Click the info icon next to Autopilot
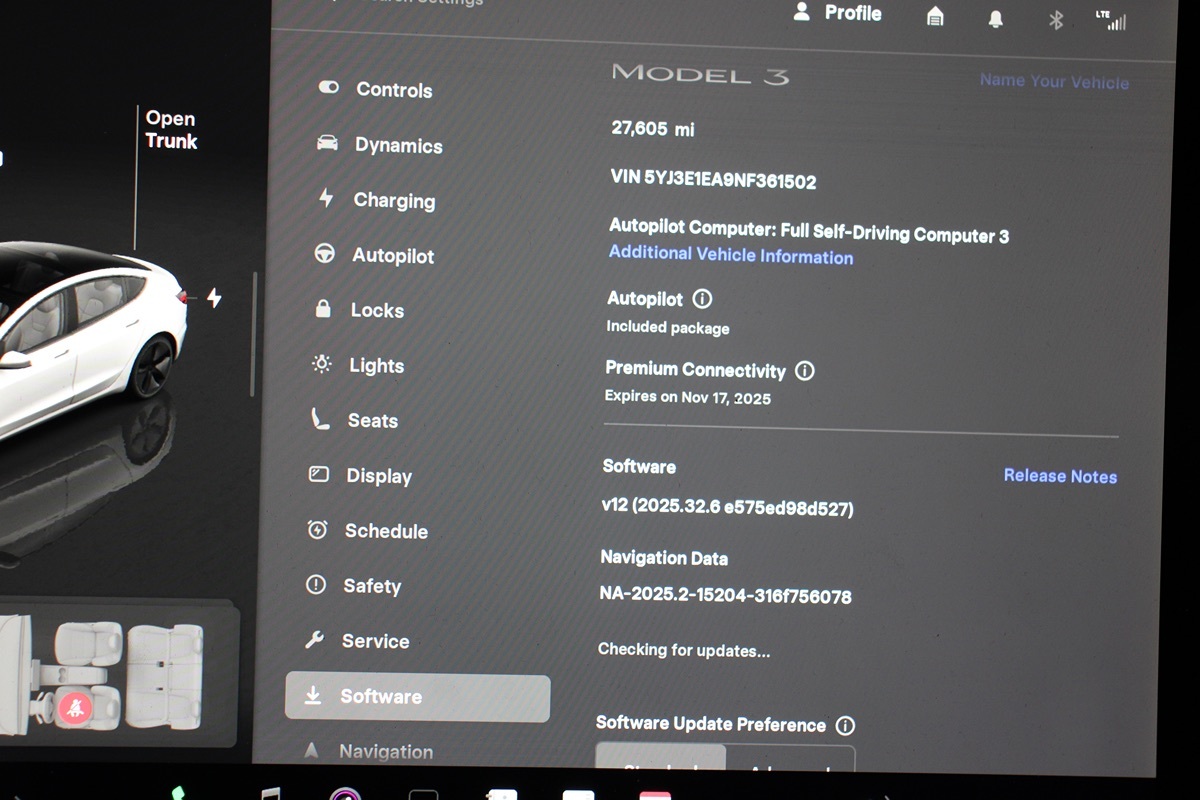The image size is (1200, 800). (x=702, y=299)
